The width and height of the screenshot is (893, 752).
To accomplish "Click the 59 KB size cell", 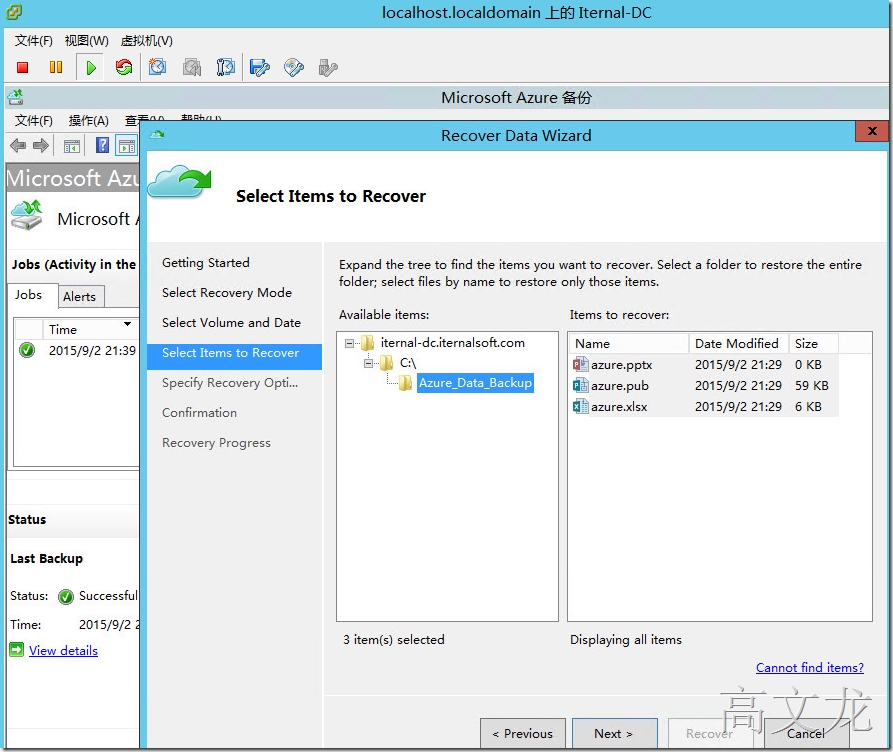I will pyautogui.click(x=812, y=386).
